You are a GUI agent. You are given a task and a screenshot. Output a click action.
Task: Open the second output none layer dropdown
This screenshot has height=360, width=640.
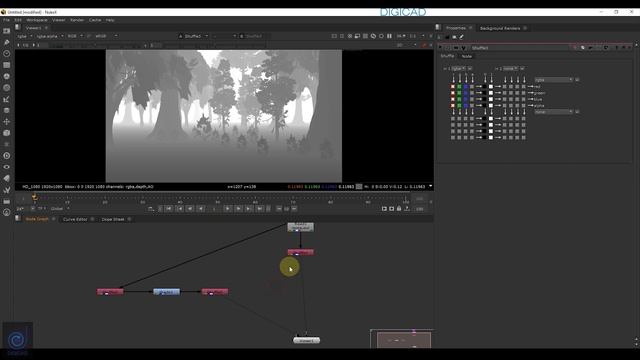click(553, 112)
